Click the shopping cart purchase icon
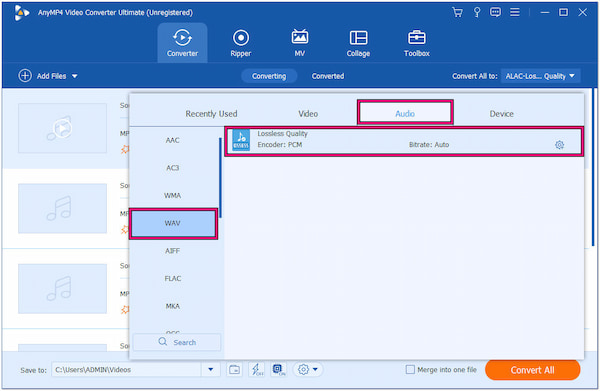The width and height of the screenshot is (600, 391). [x=457, y=12]
